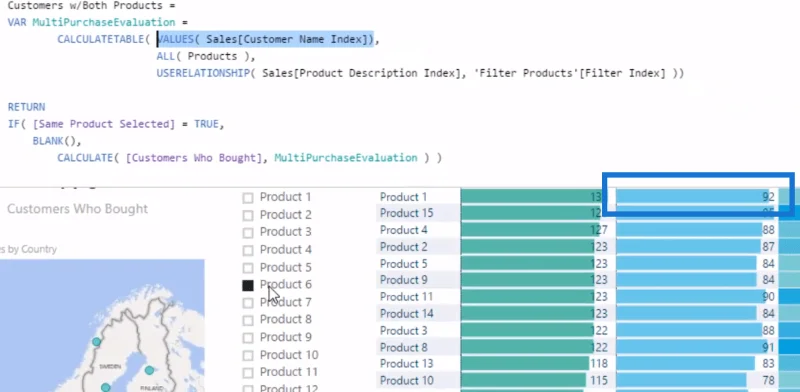Click the value 118 in the Product 13 row

pyautogui.click(x=598, y=364)
